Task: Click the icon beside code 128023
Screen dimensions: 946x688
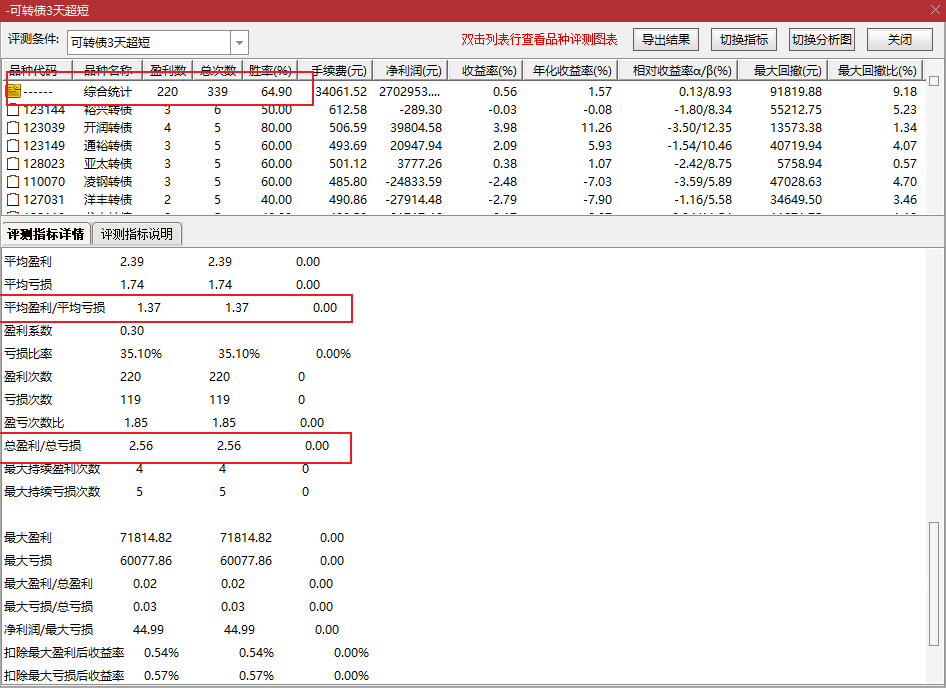Action: coord(13,164)
